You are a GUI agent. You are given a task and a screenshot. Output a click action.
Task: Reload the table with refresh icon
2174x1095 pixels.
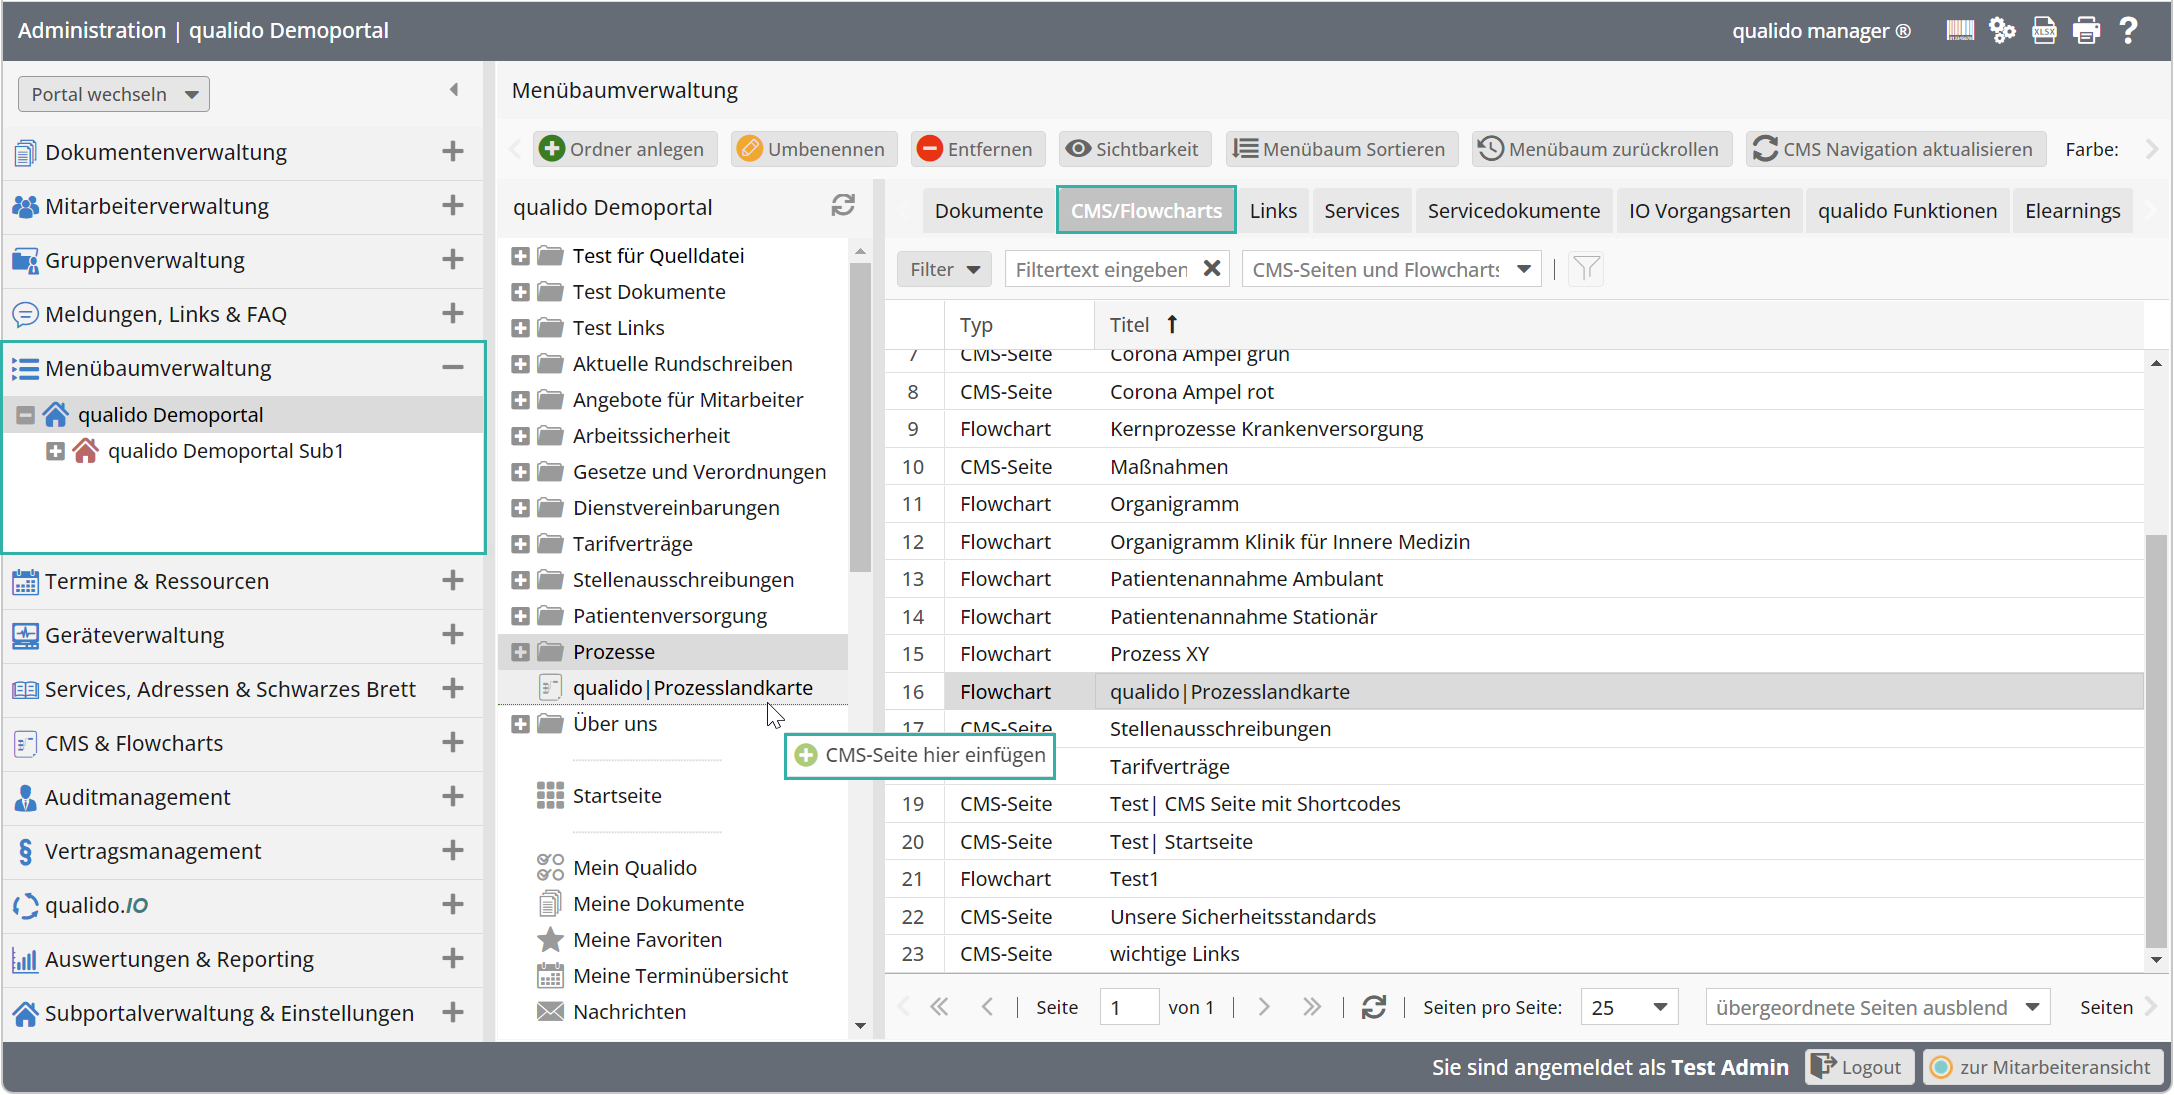click(x=1374, y=1007)
